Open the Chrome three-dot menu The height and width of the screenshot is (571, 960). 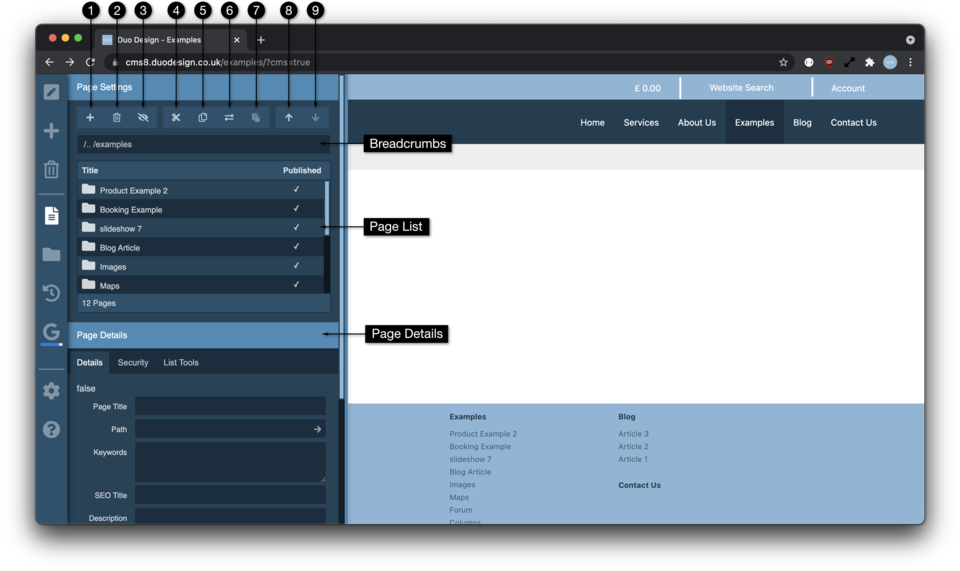(x=910, y=62)
